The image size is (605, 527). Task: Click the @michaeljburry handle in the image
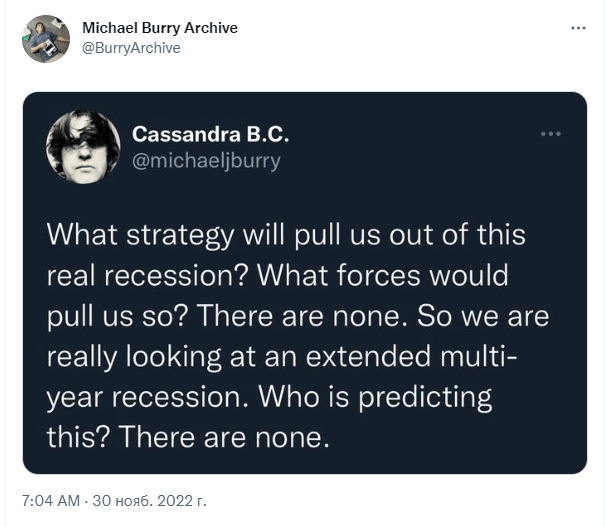[206, 161]
